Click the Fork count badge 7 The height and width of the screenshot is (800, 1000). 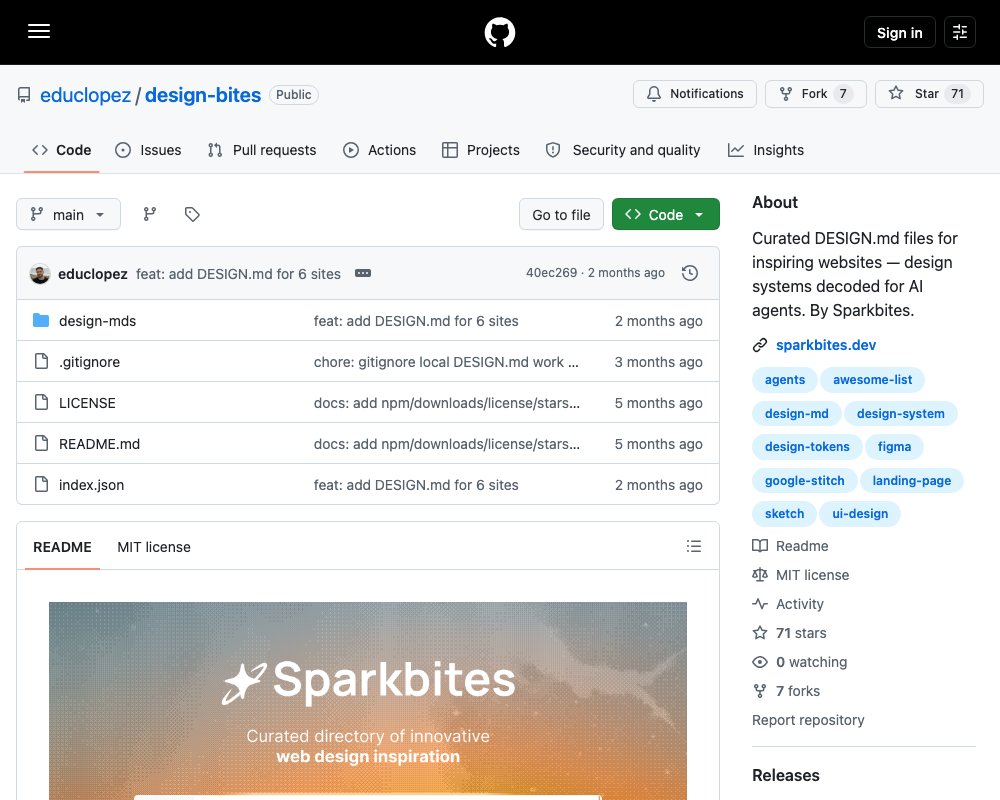point(843,94)
